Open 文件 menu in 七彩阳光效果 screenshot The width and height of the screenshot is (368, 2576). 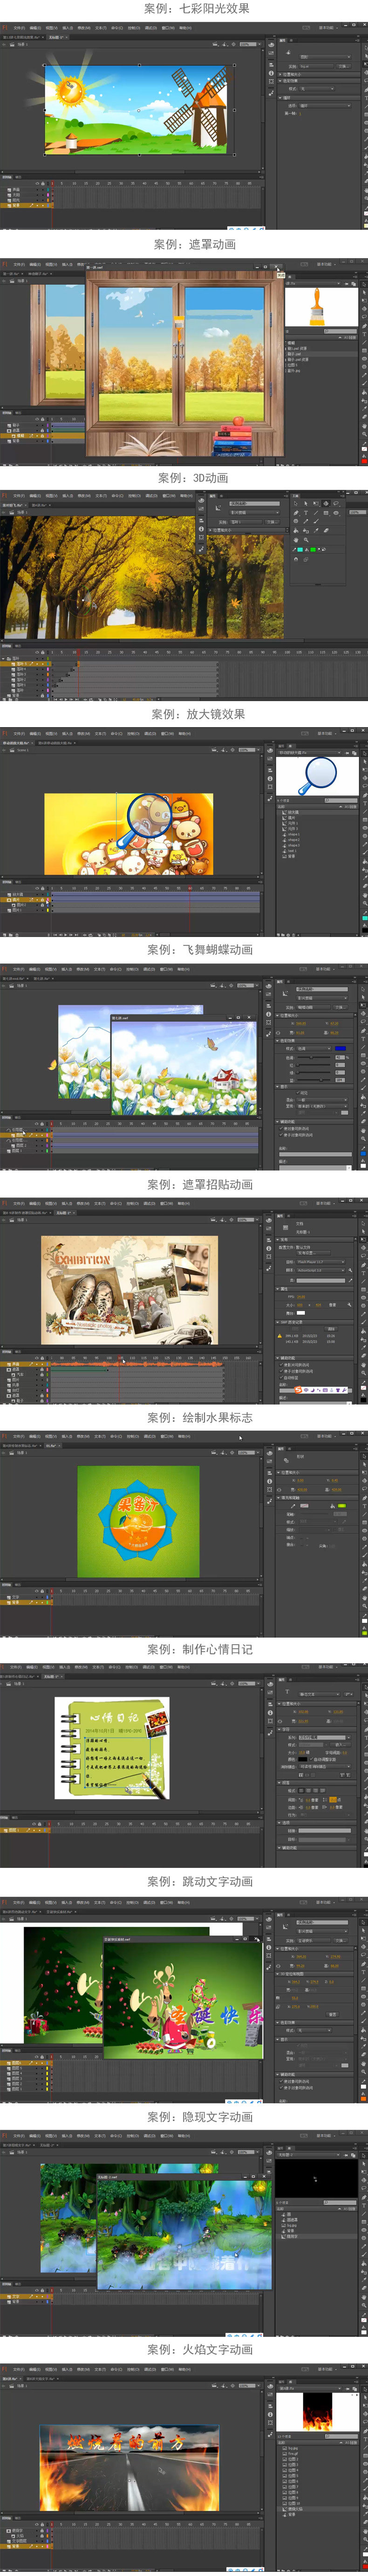click(19, 28)
